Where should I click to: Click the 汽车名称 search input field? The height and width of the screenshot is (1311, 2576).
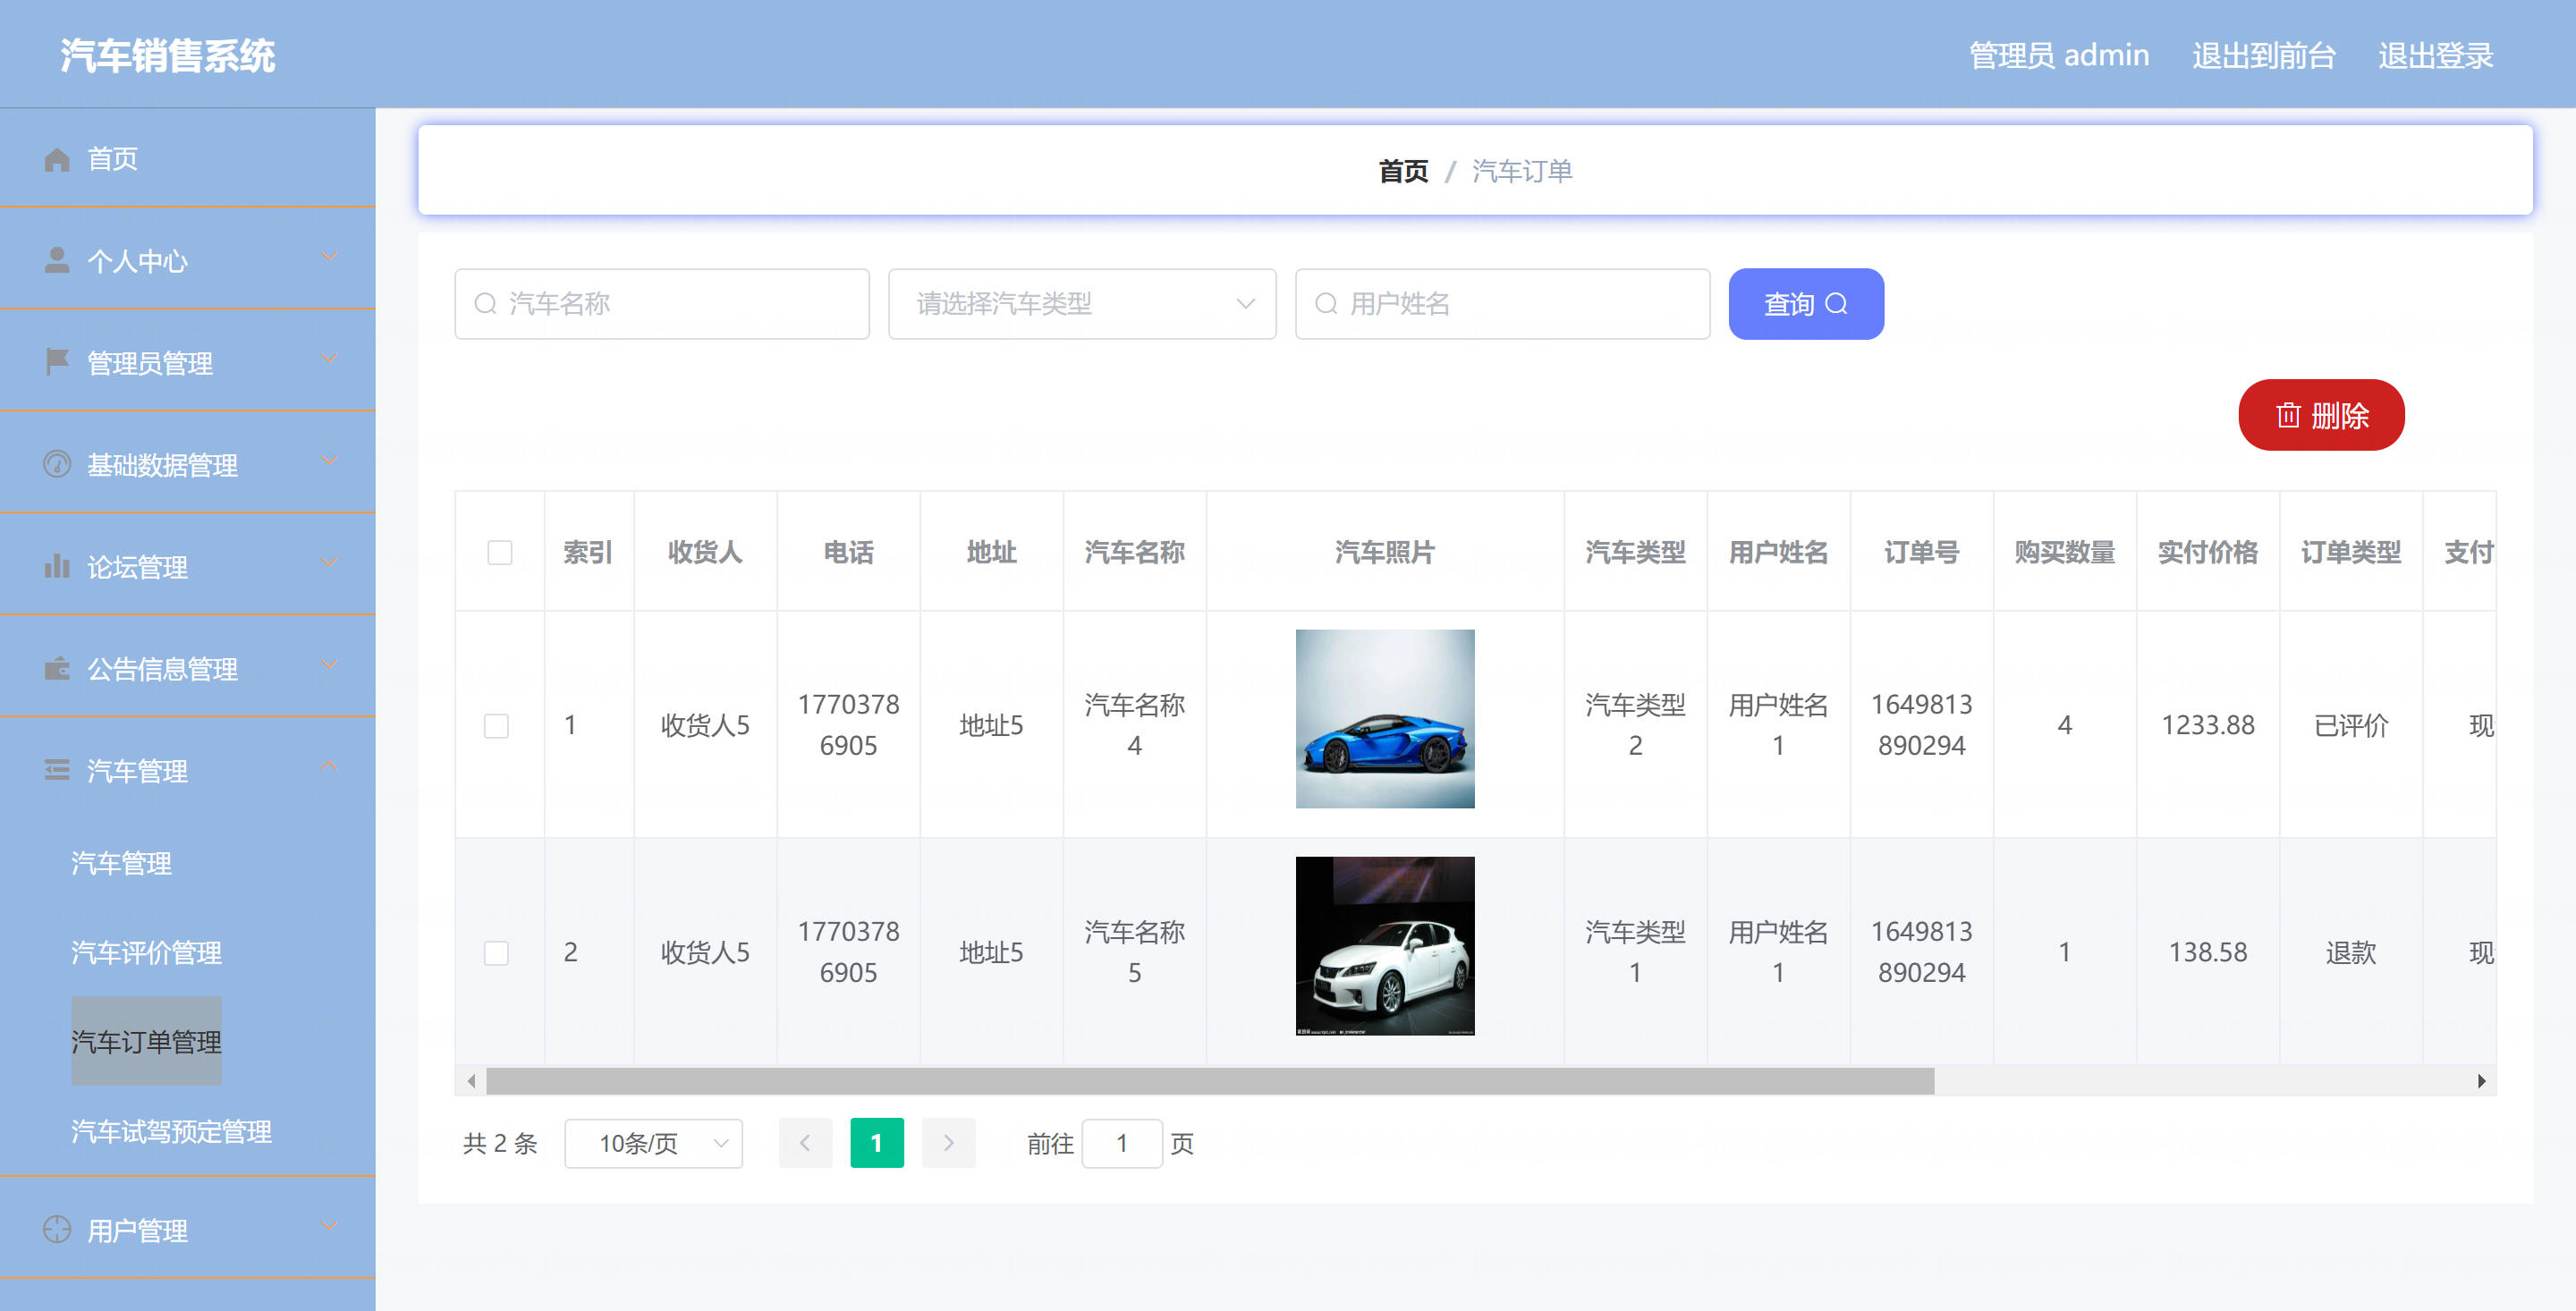(x=662, y=303)
